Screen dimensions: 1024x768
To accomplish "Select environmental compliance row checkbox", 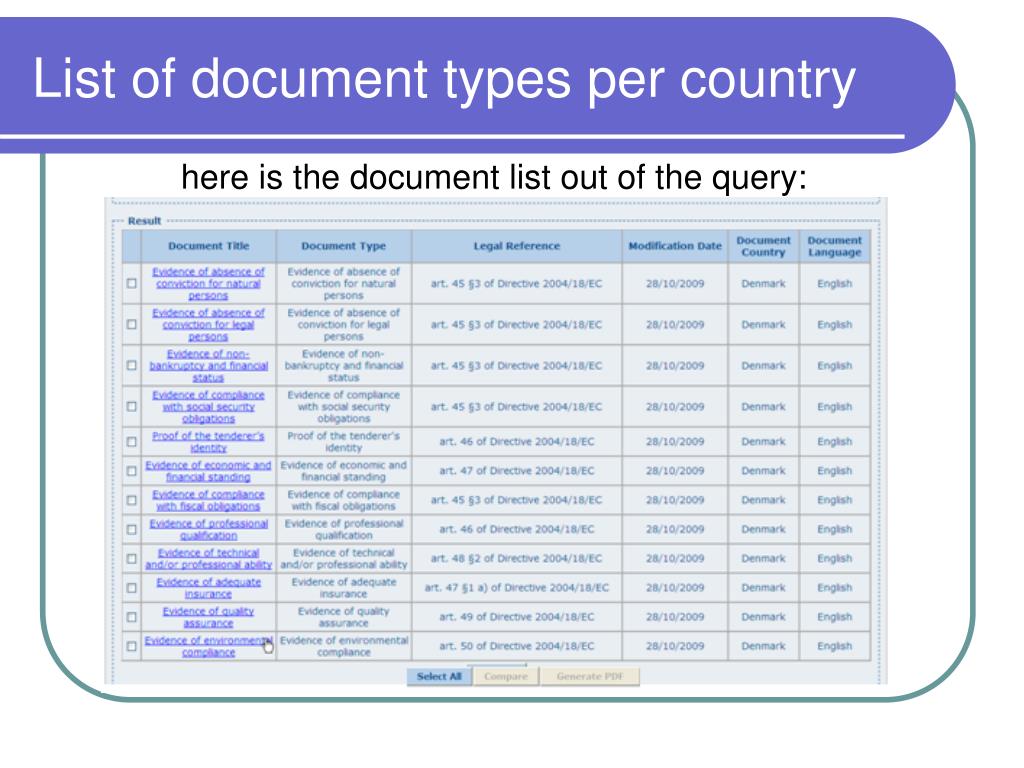I will 132,646.
